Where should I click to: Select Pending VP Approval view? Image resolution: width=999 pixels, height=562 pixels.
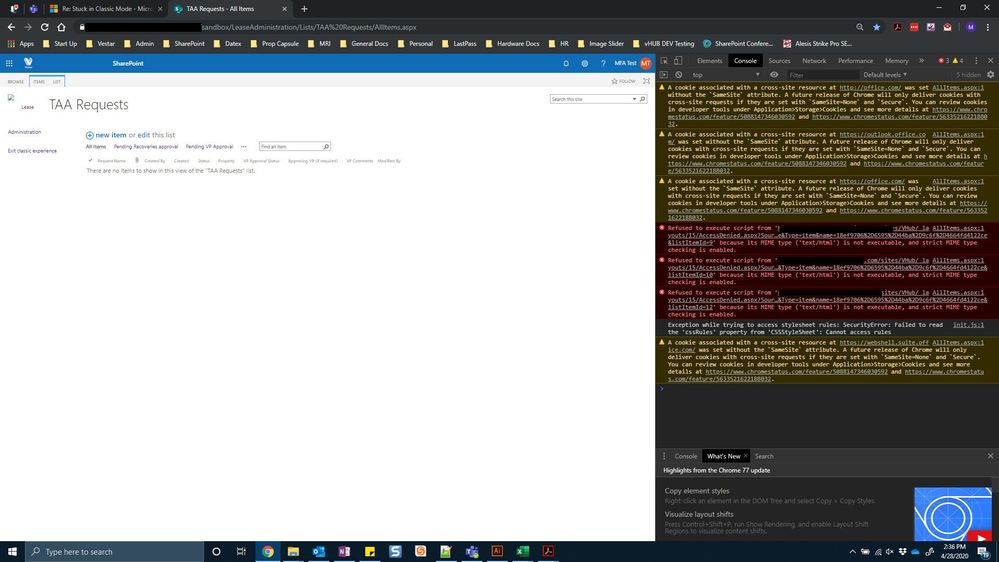pyautogui.click(x=210, y=147)
